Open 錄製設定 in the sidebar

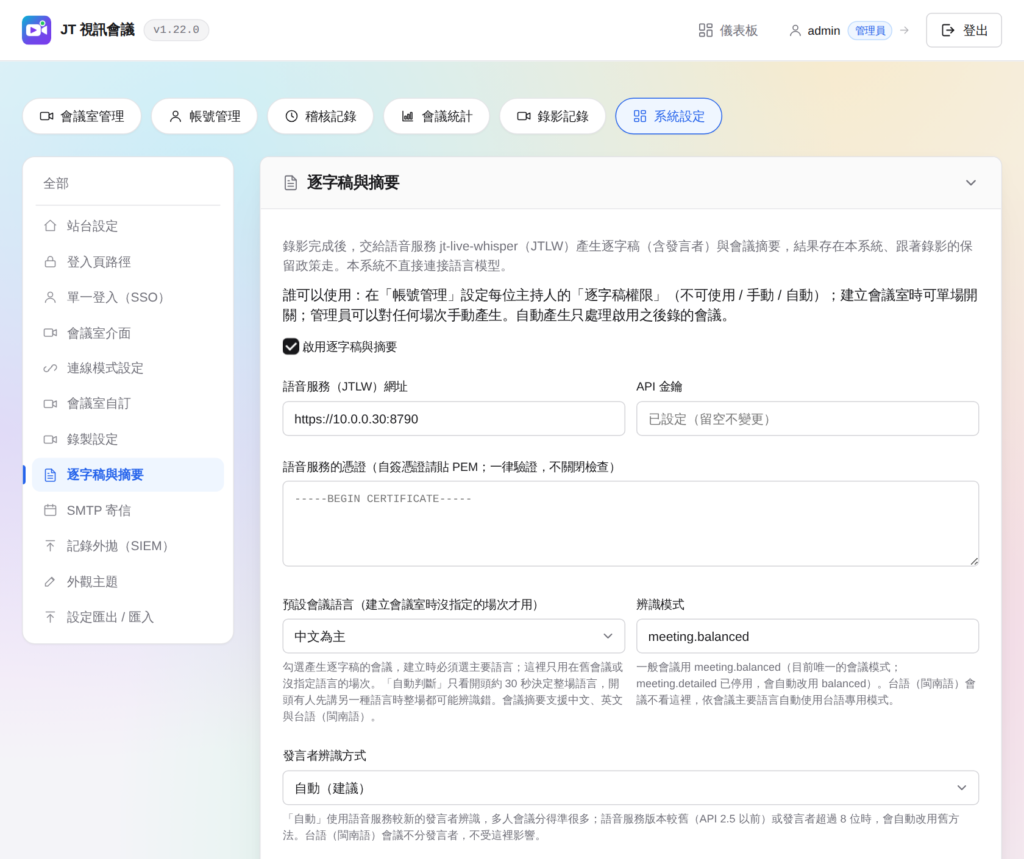(127, 440)
